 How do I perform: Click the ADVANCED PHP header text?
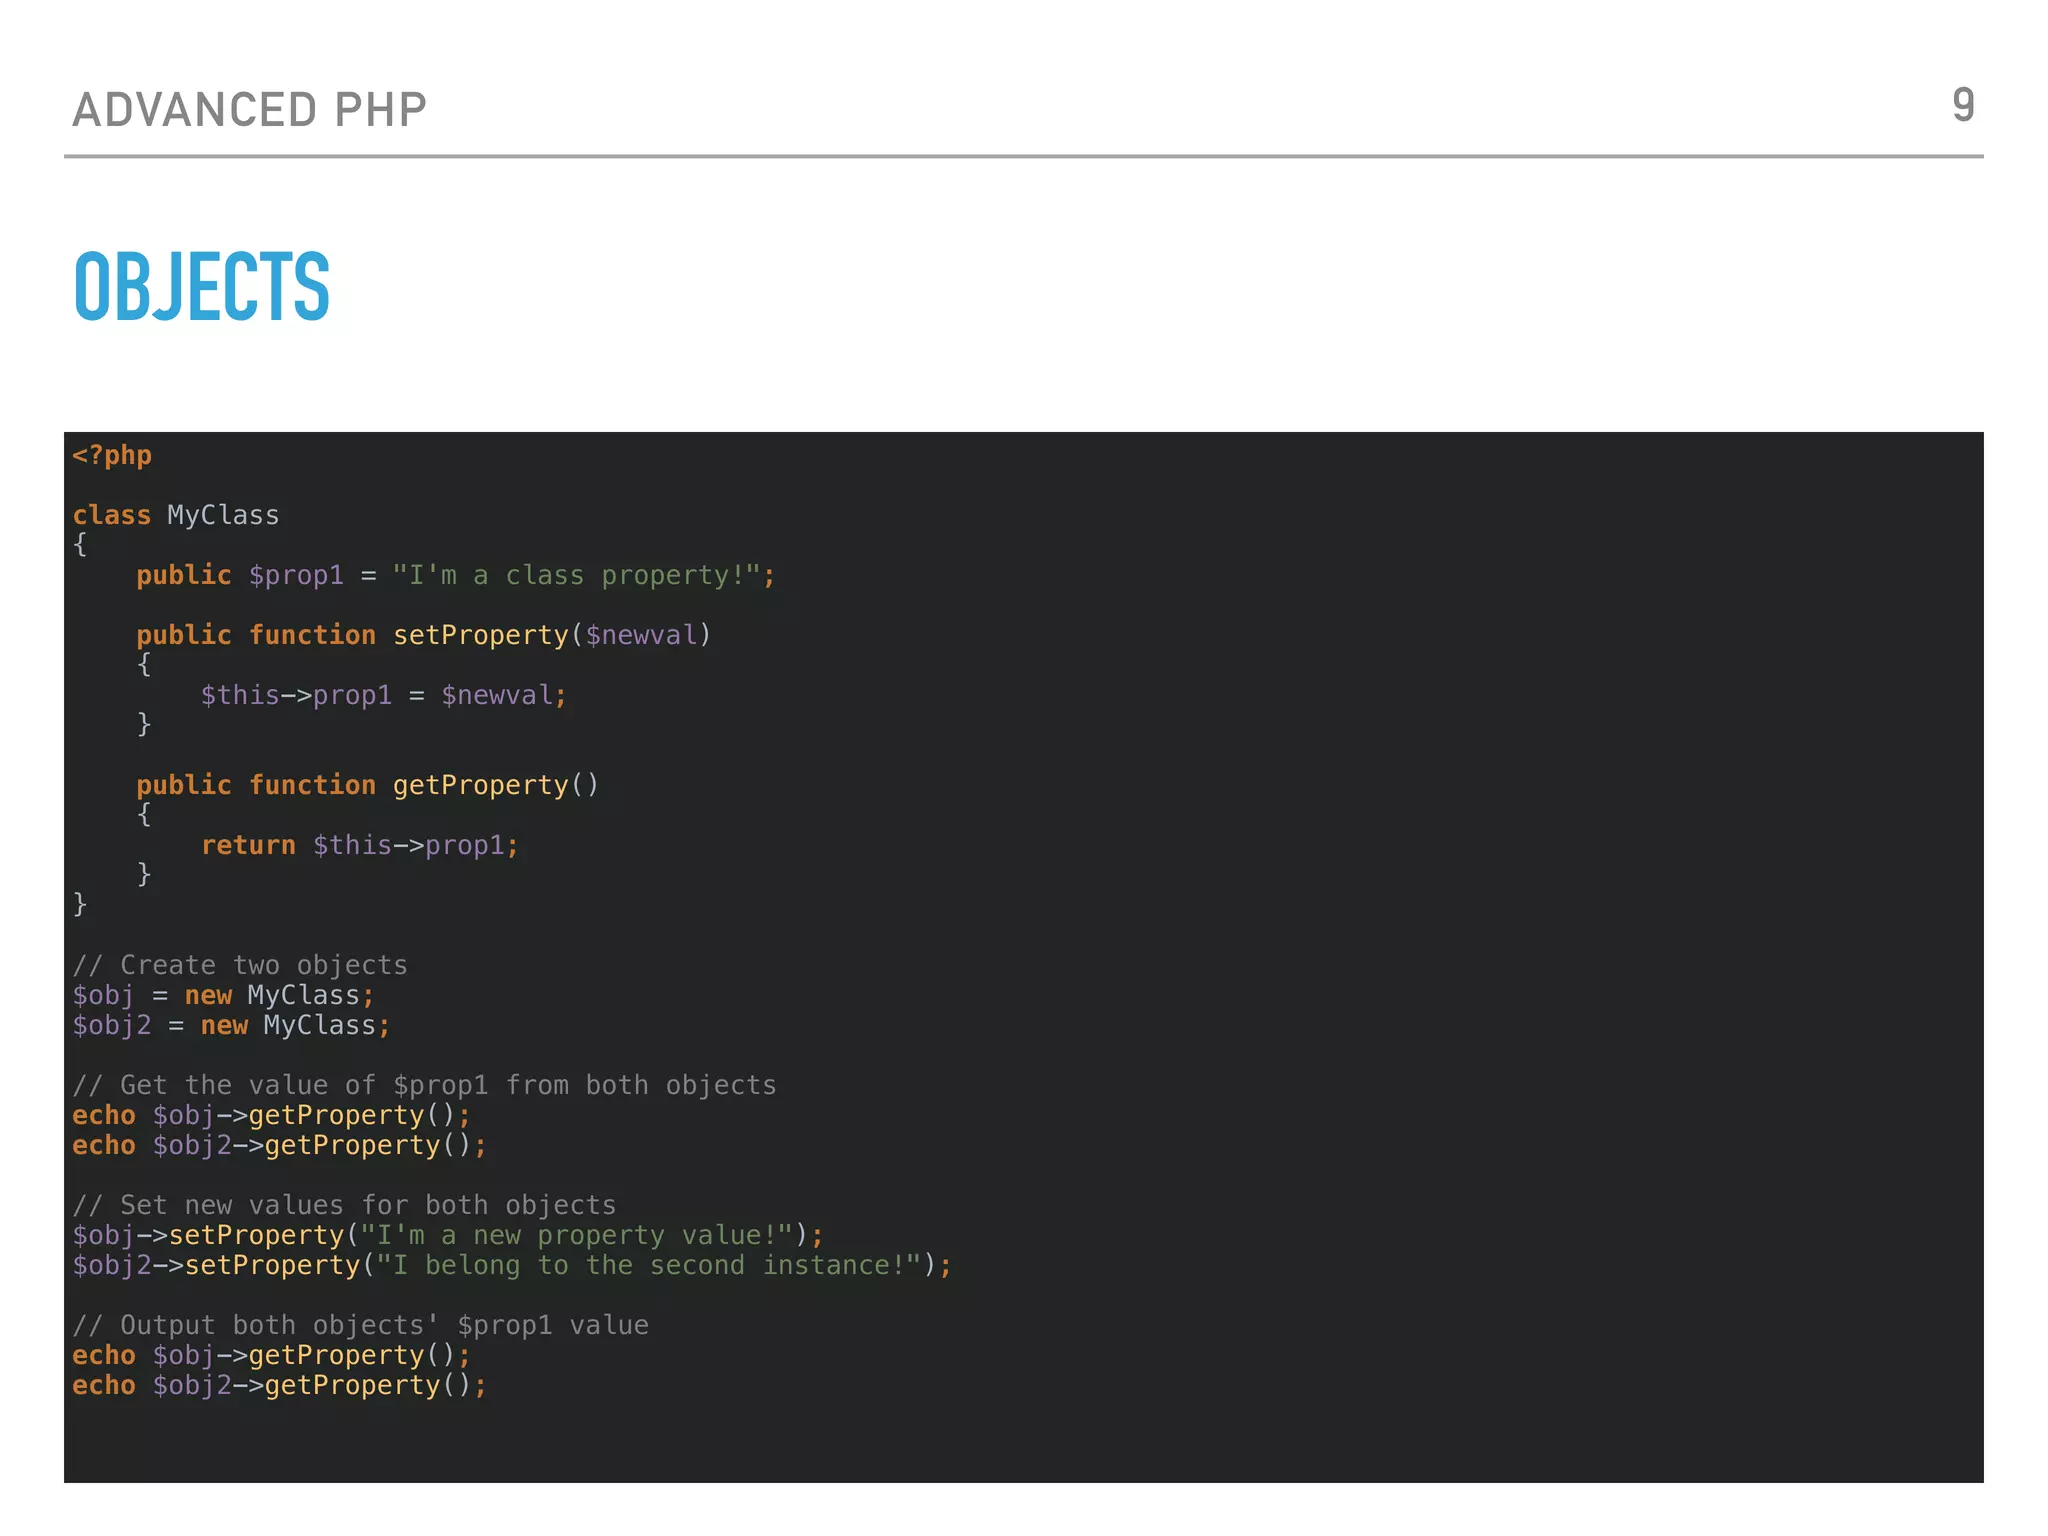(249, 109)
